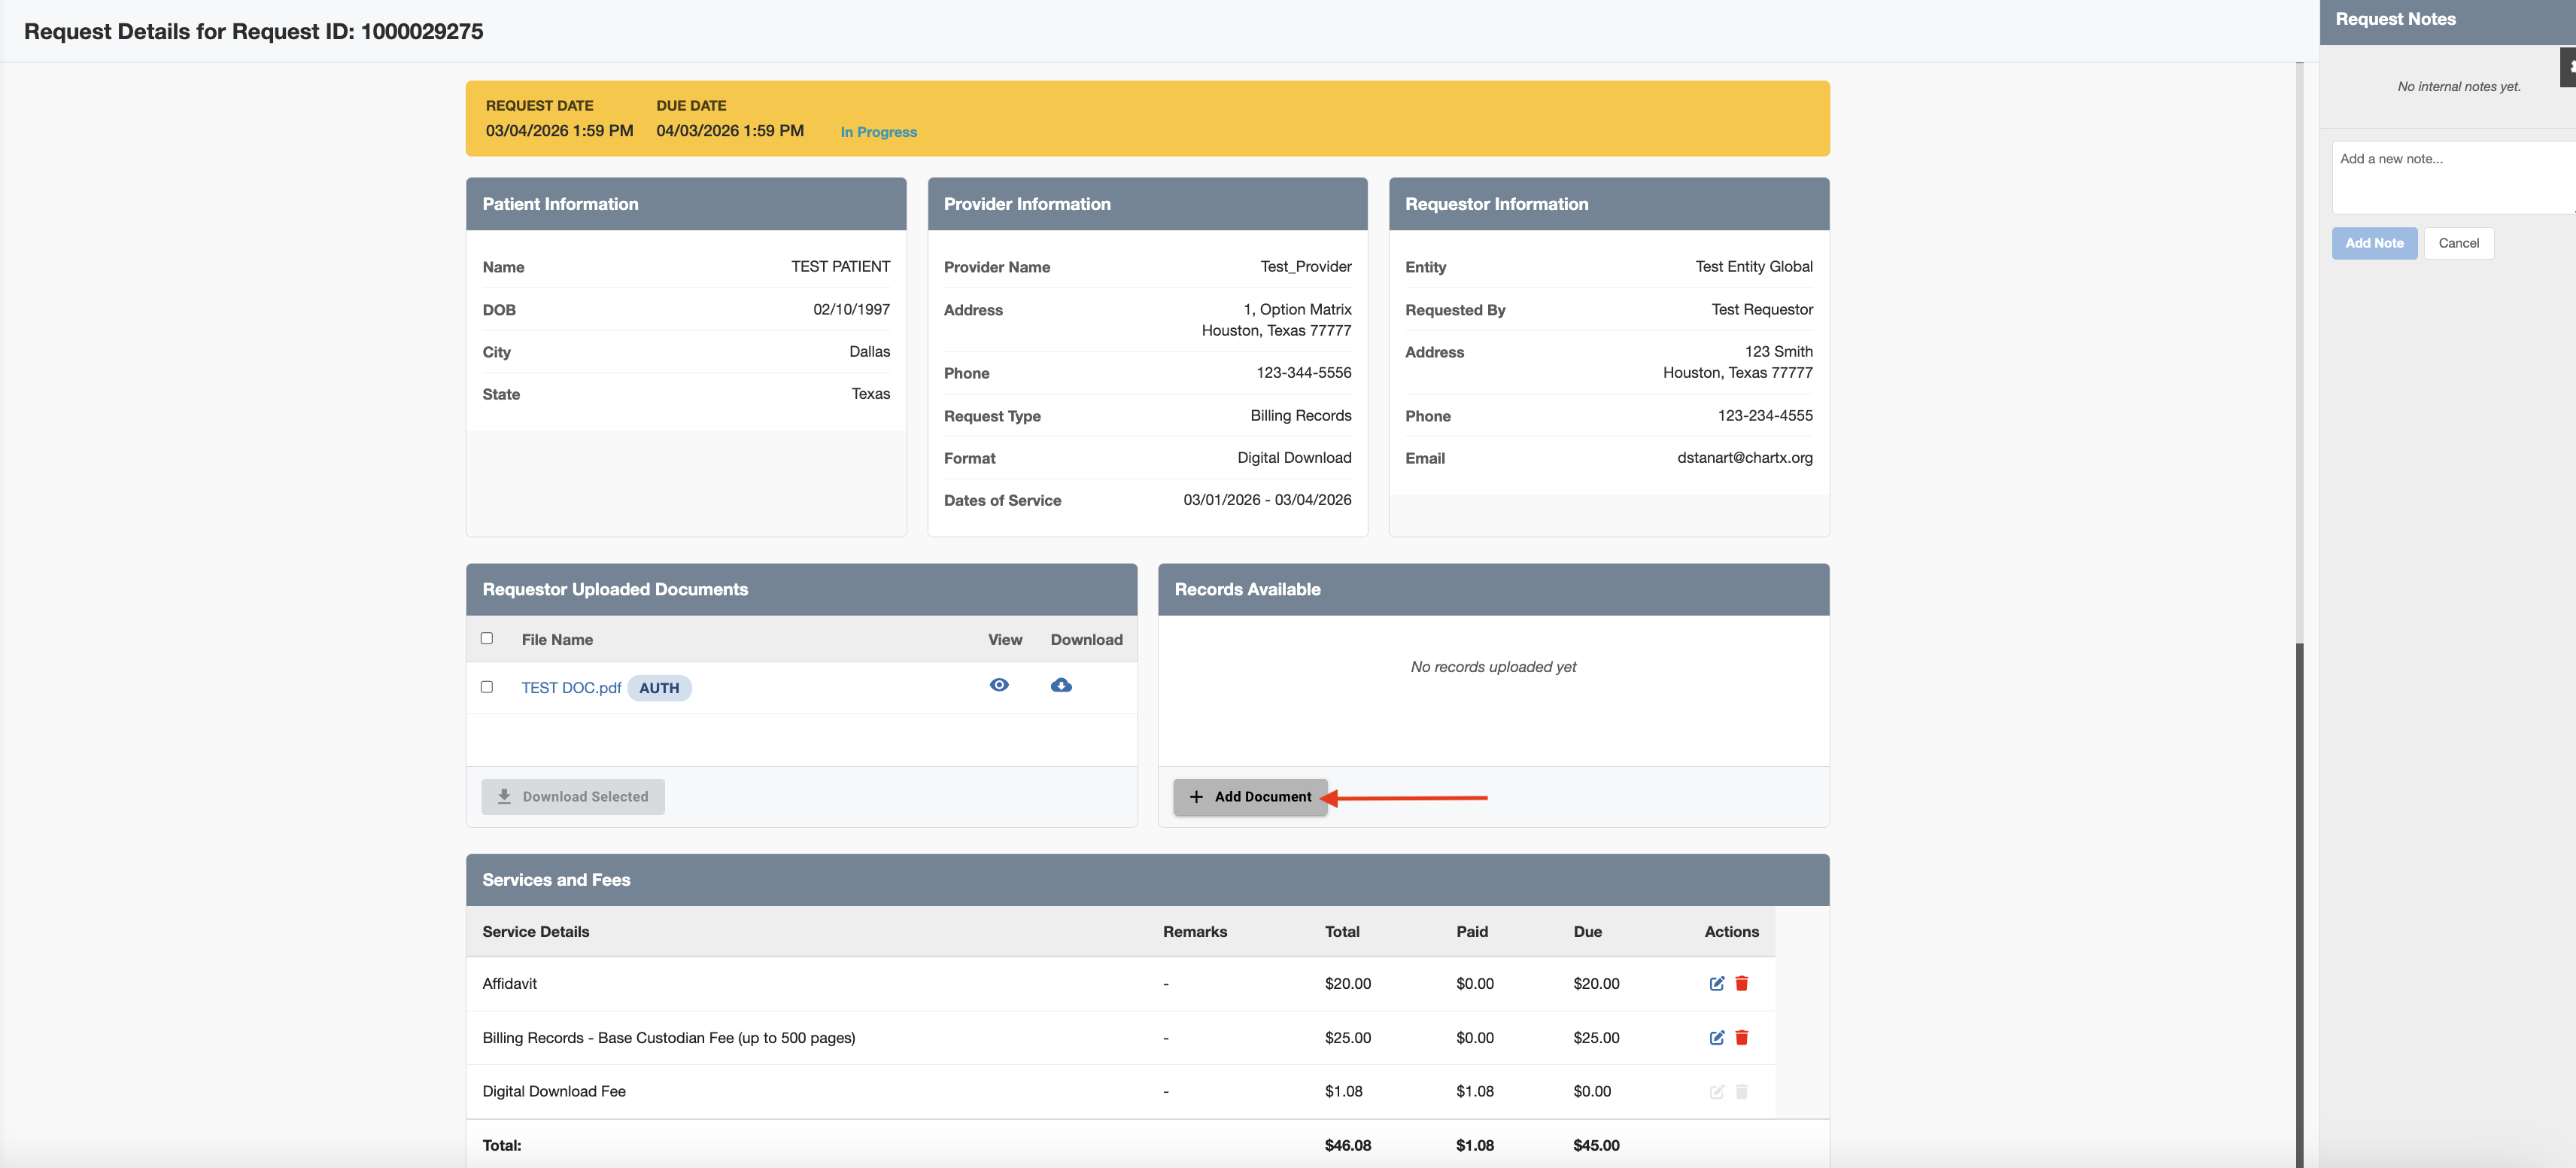Click the greyed edit icon for Digital Download Fee

(x=1716, y=1091)
